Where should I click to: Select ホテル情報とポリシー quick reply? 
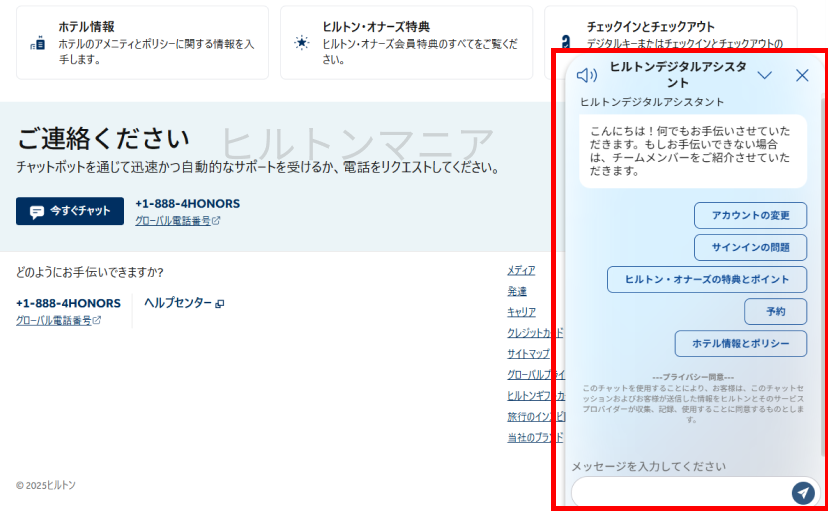(740, 344)
